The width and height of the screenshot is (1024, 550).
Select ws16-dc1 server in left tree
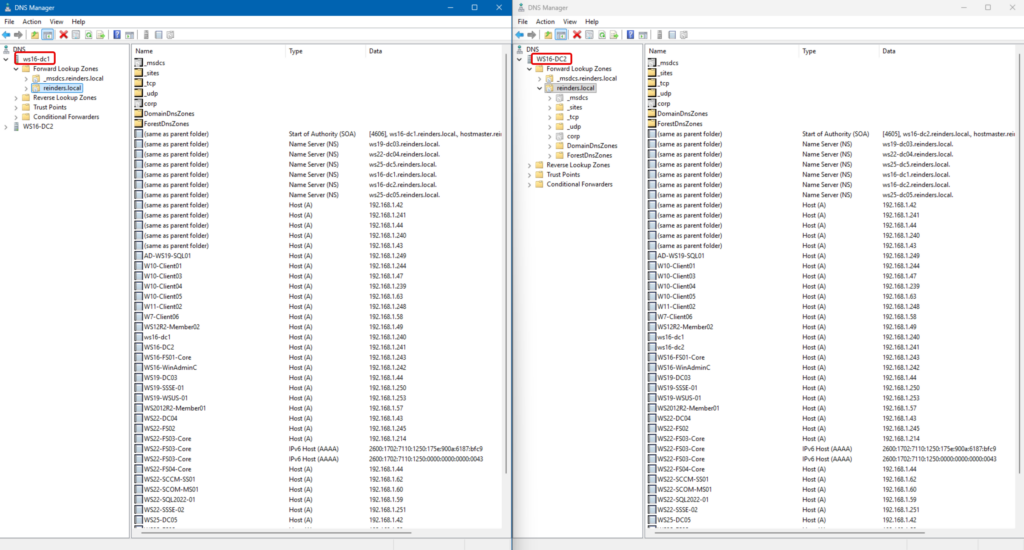[36, 59]
